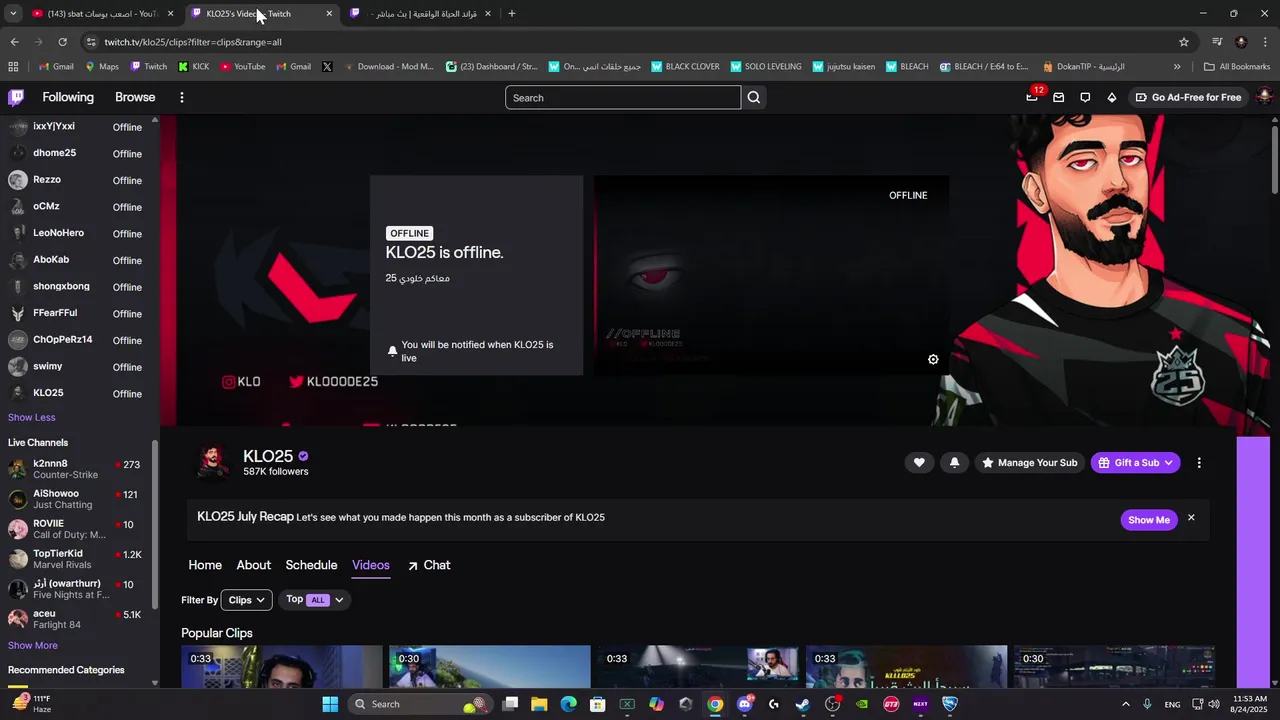The width and height of the screenshot is (1280, 720).
Task: Open KLO25 in the sidebar list
Action: 78,393
